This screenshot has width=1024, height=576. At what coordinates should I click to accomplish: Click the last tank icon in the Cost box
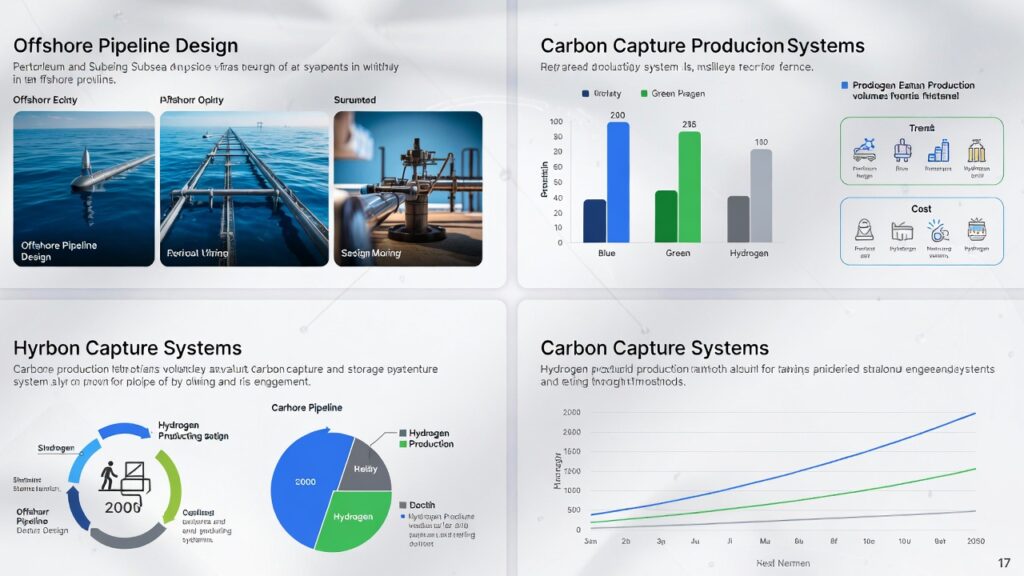tap(977, 230)
